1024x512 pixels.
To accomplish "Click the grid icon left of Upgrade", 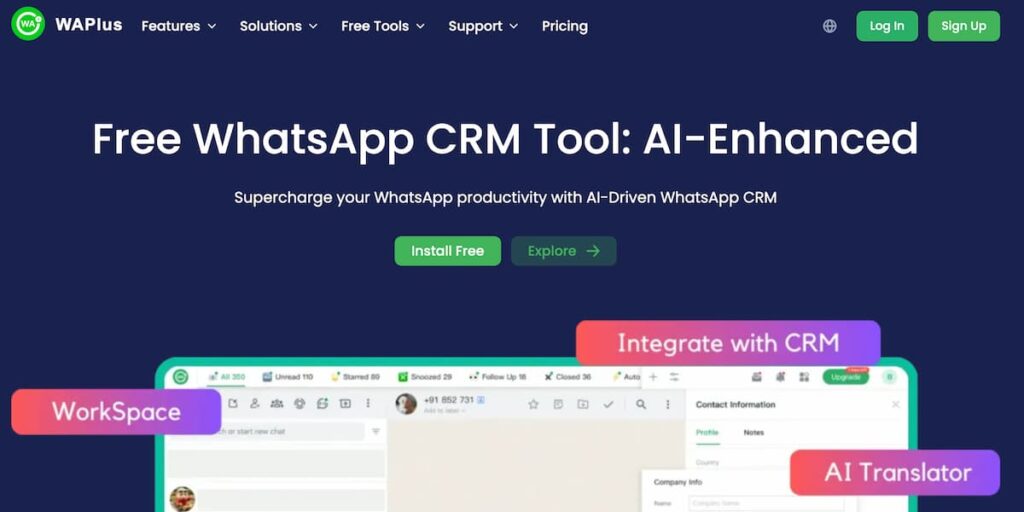I will pyautogui.click(x=804, y=377).
